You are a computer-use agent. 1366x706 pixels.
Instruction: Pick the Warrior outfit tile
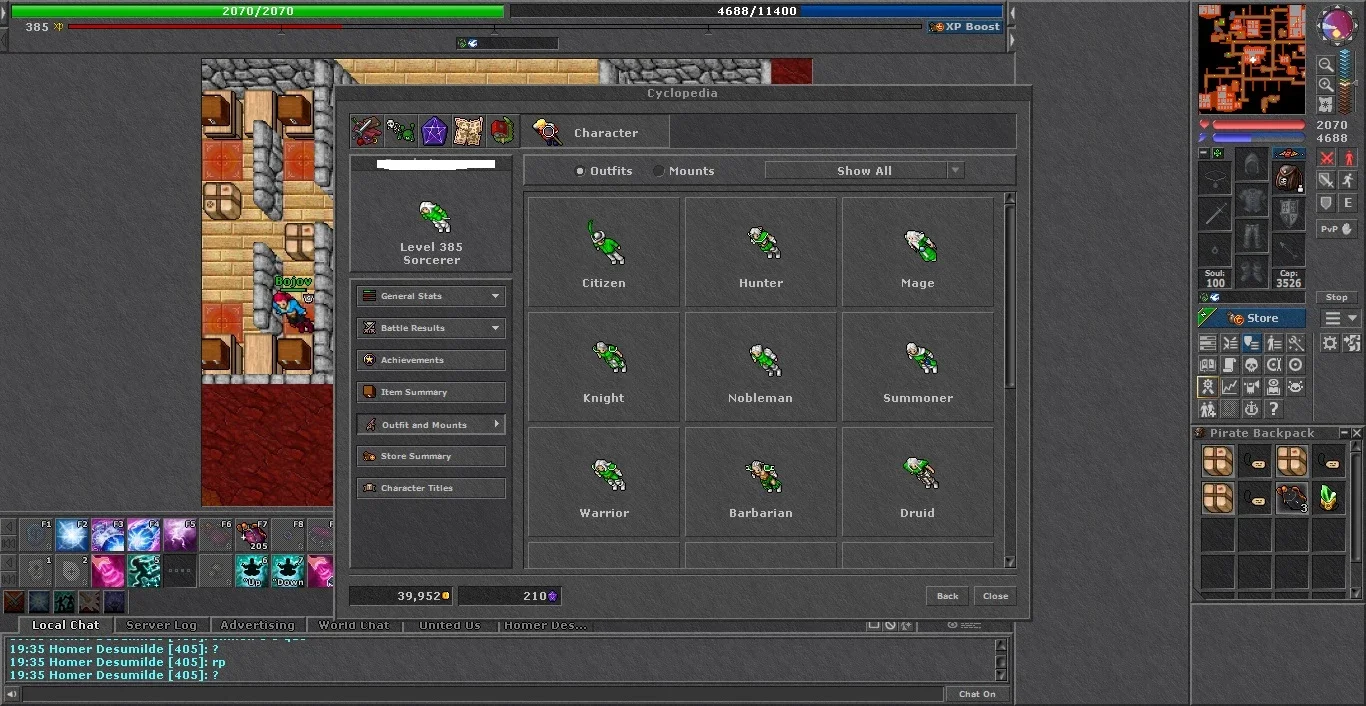tap(604, 481)
